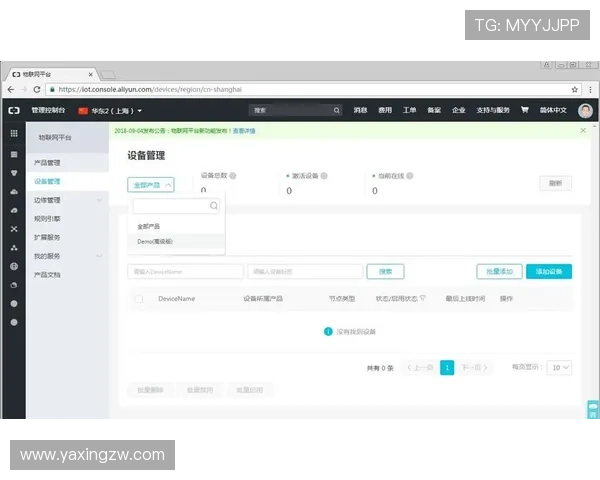Open the 华东2 (上海) region dropdown
Viewport: 600px width, 480px height.
110,111
